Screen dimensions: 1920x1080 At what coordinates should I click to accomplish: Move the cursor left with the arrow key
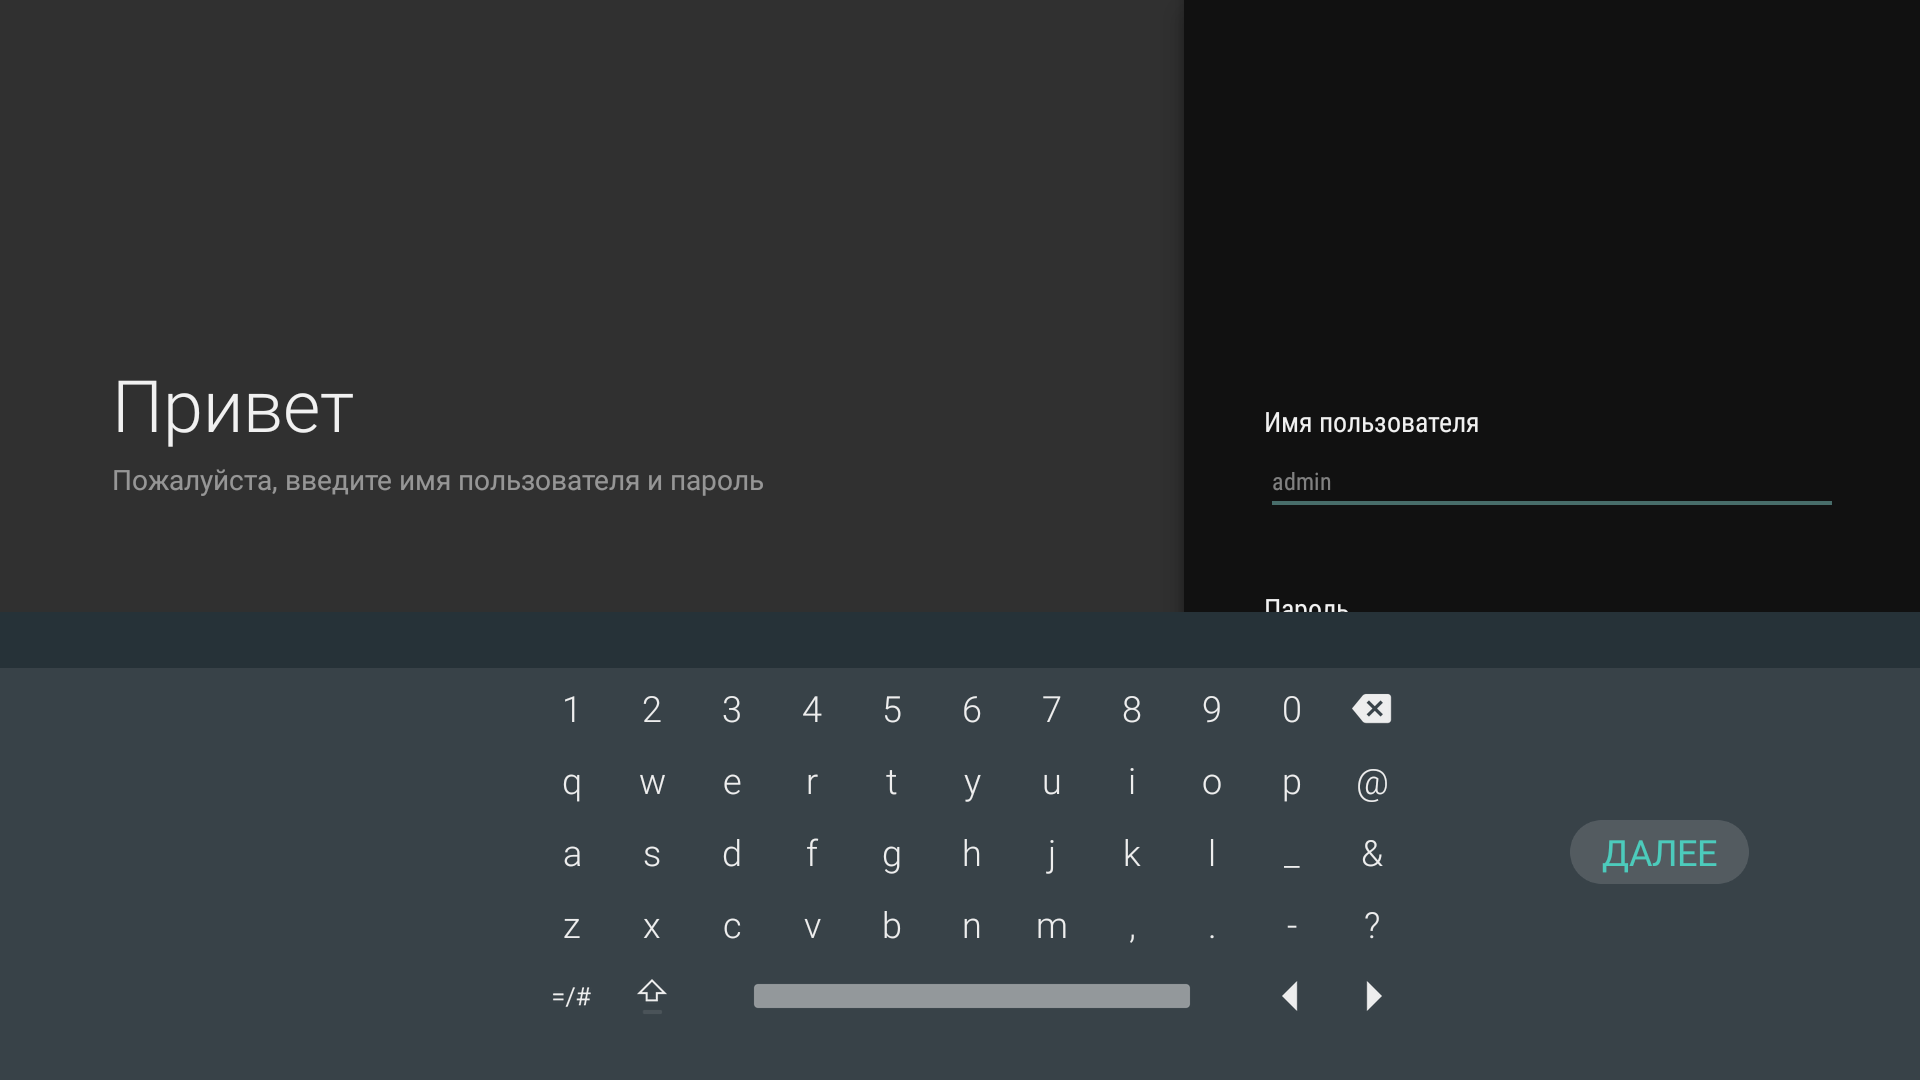(1290, 996)
